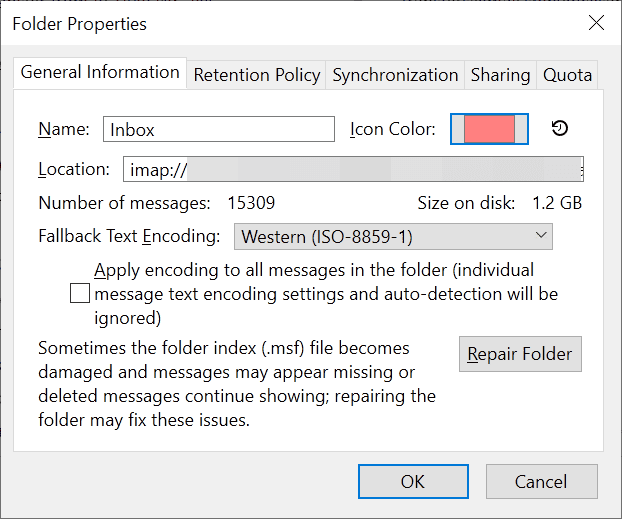The width and height of the screenshot is (622, 519).
Task: Click inside the imap:// Location field
Action: [353, 169]
